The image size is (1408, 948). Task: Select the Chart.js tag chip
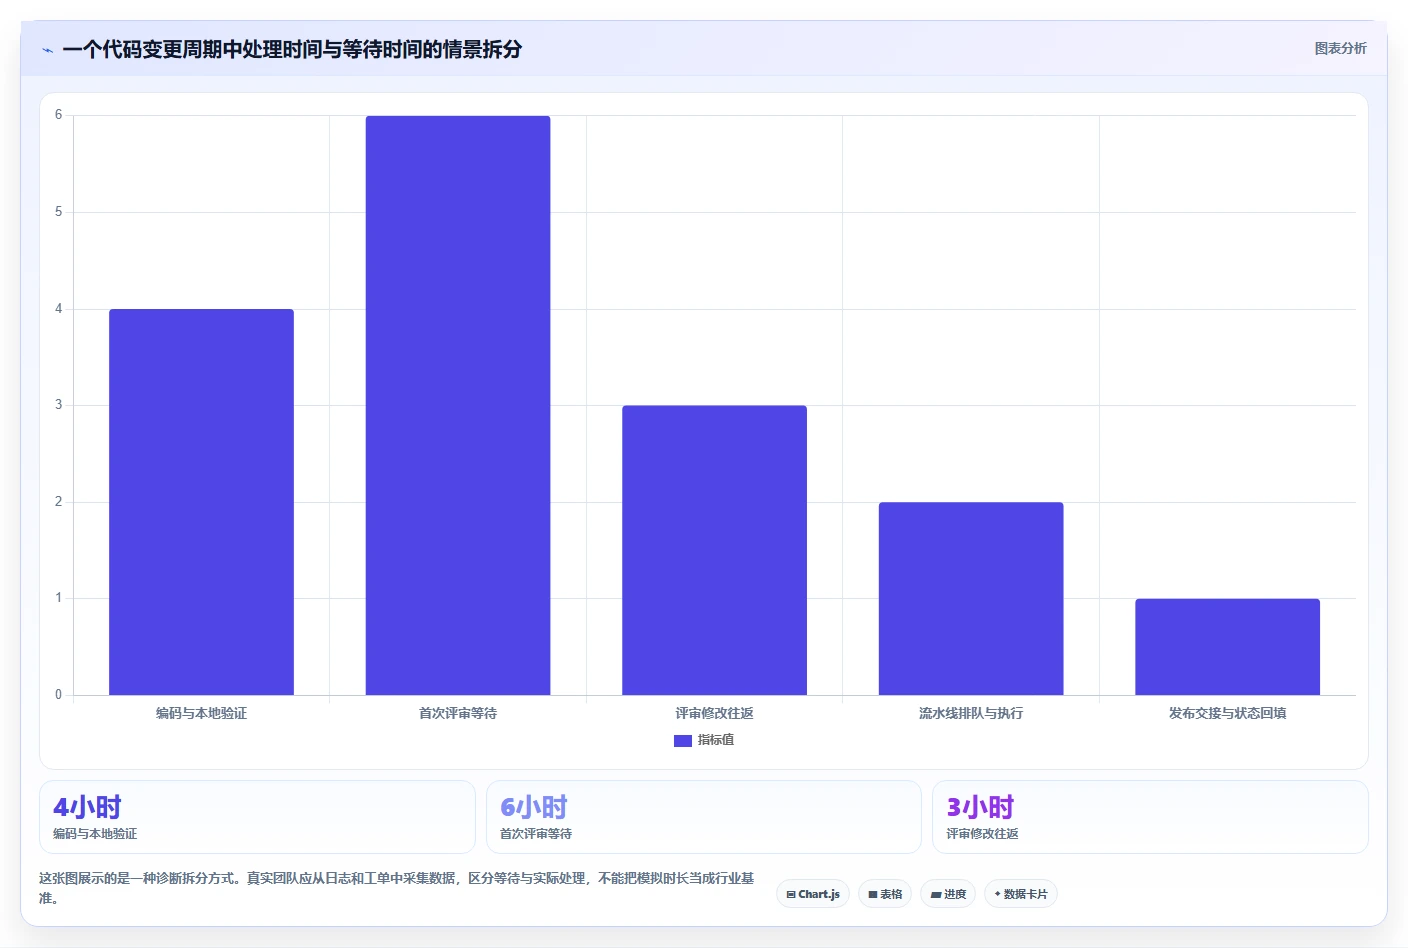click(x=813, y=894)
